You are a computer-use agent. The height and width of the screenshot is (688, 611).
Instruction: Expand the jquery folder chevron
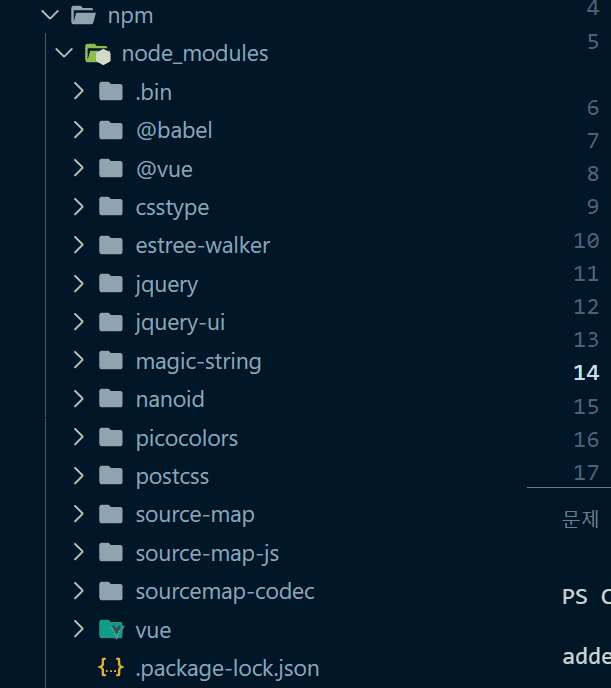tap(79, 284)
